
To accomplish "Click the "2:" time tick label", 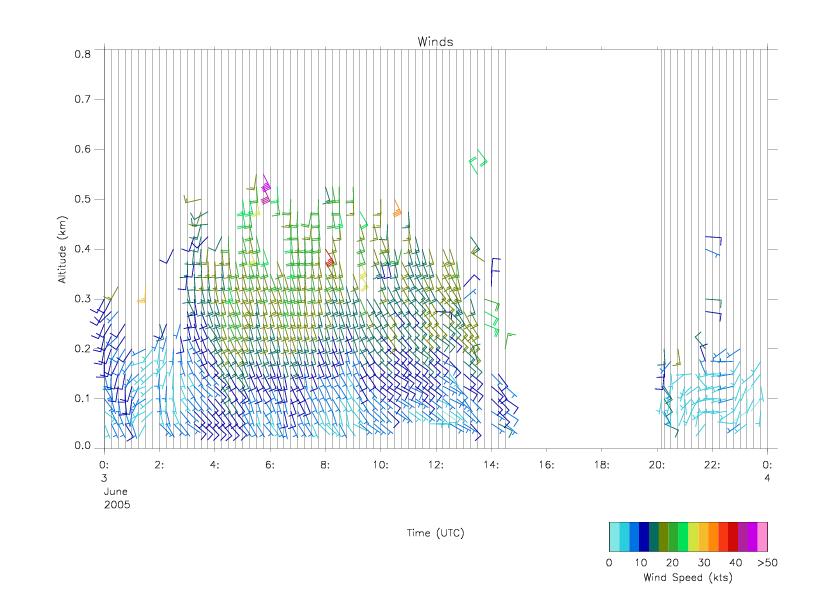I will 159,465.
